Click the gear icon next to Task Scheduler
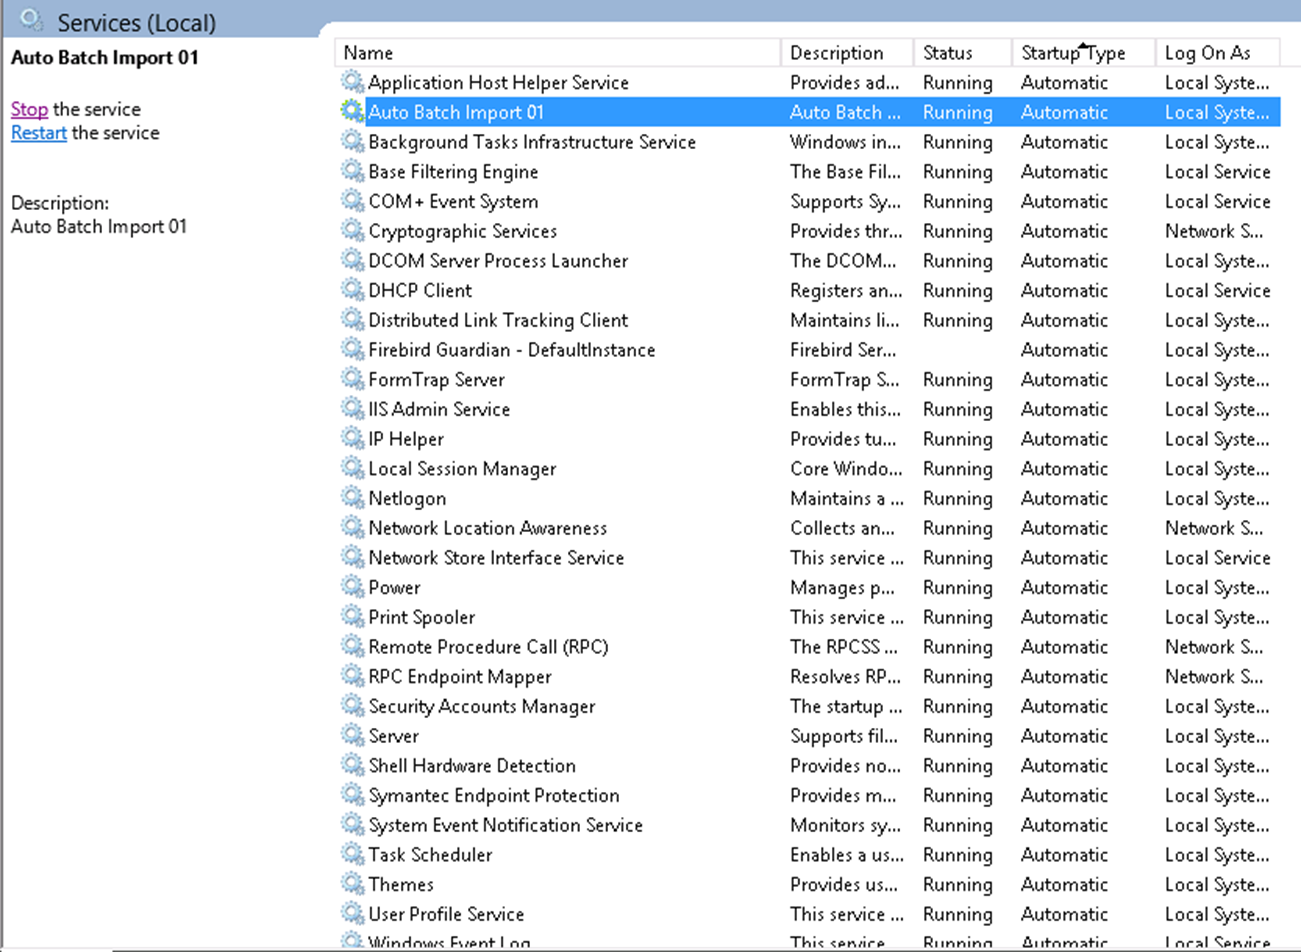This screenshot has height=952, width=1301. coord(352,855)
